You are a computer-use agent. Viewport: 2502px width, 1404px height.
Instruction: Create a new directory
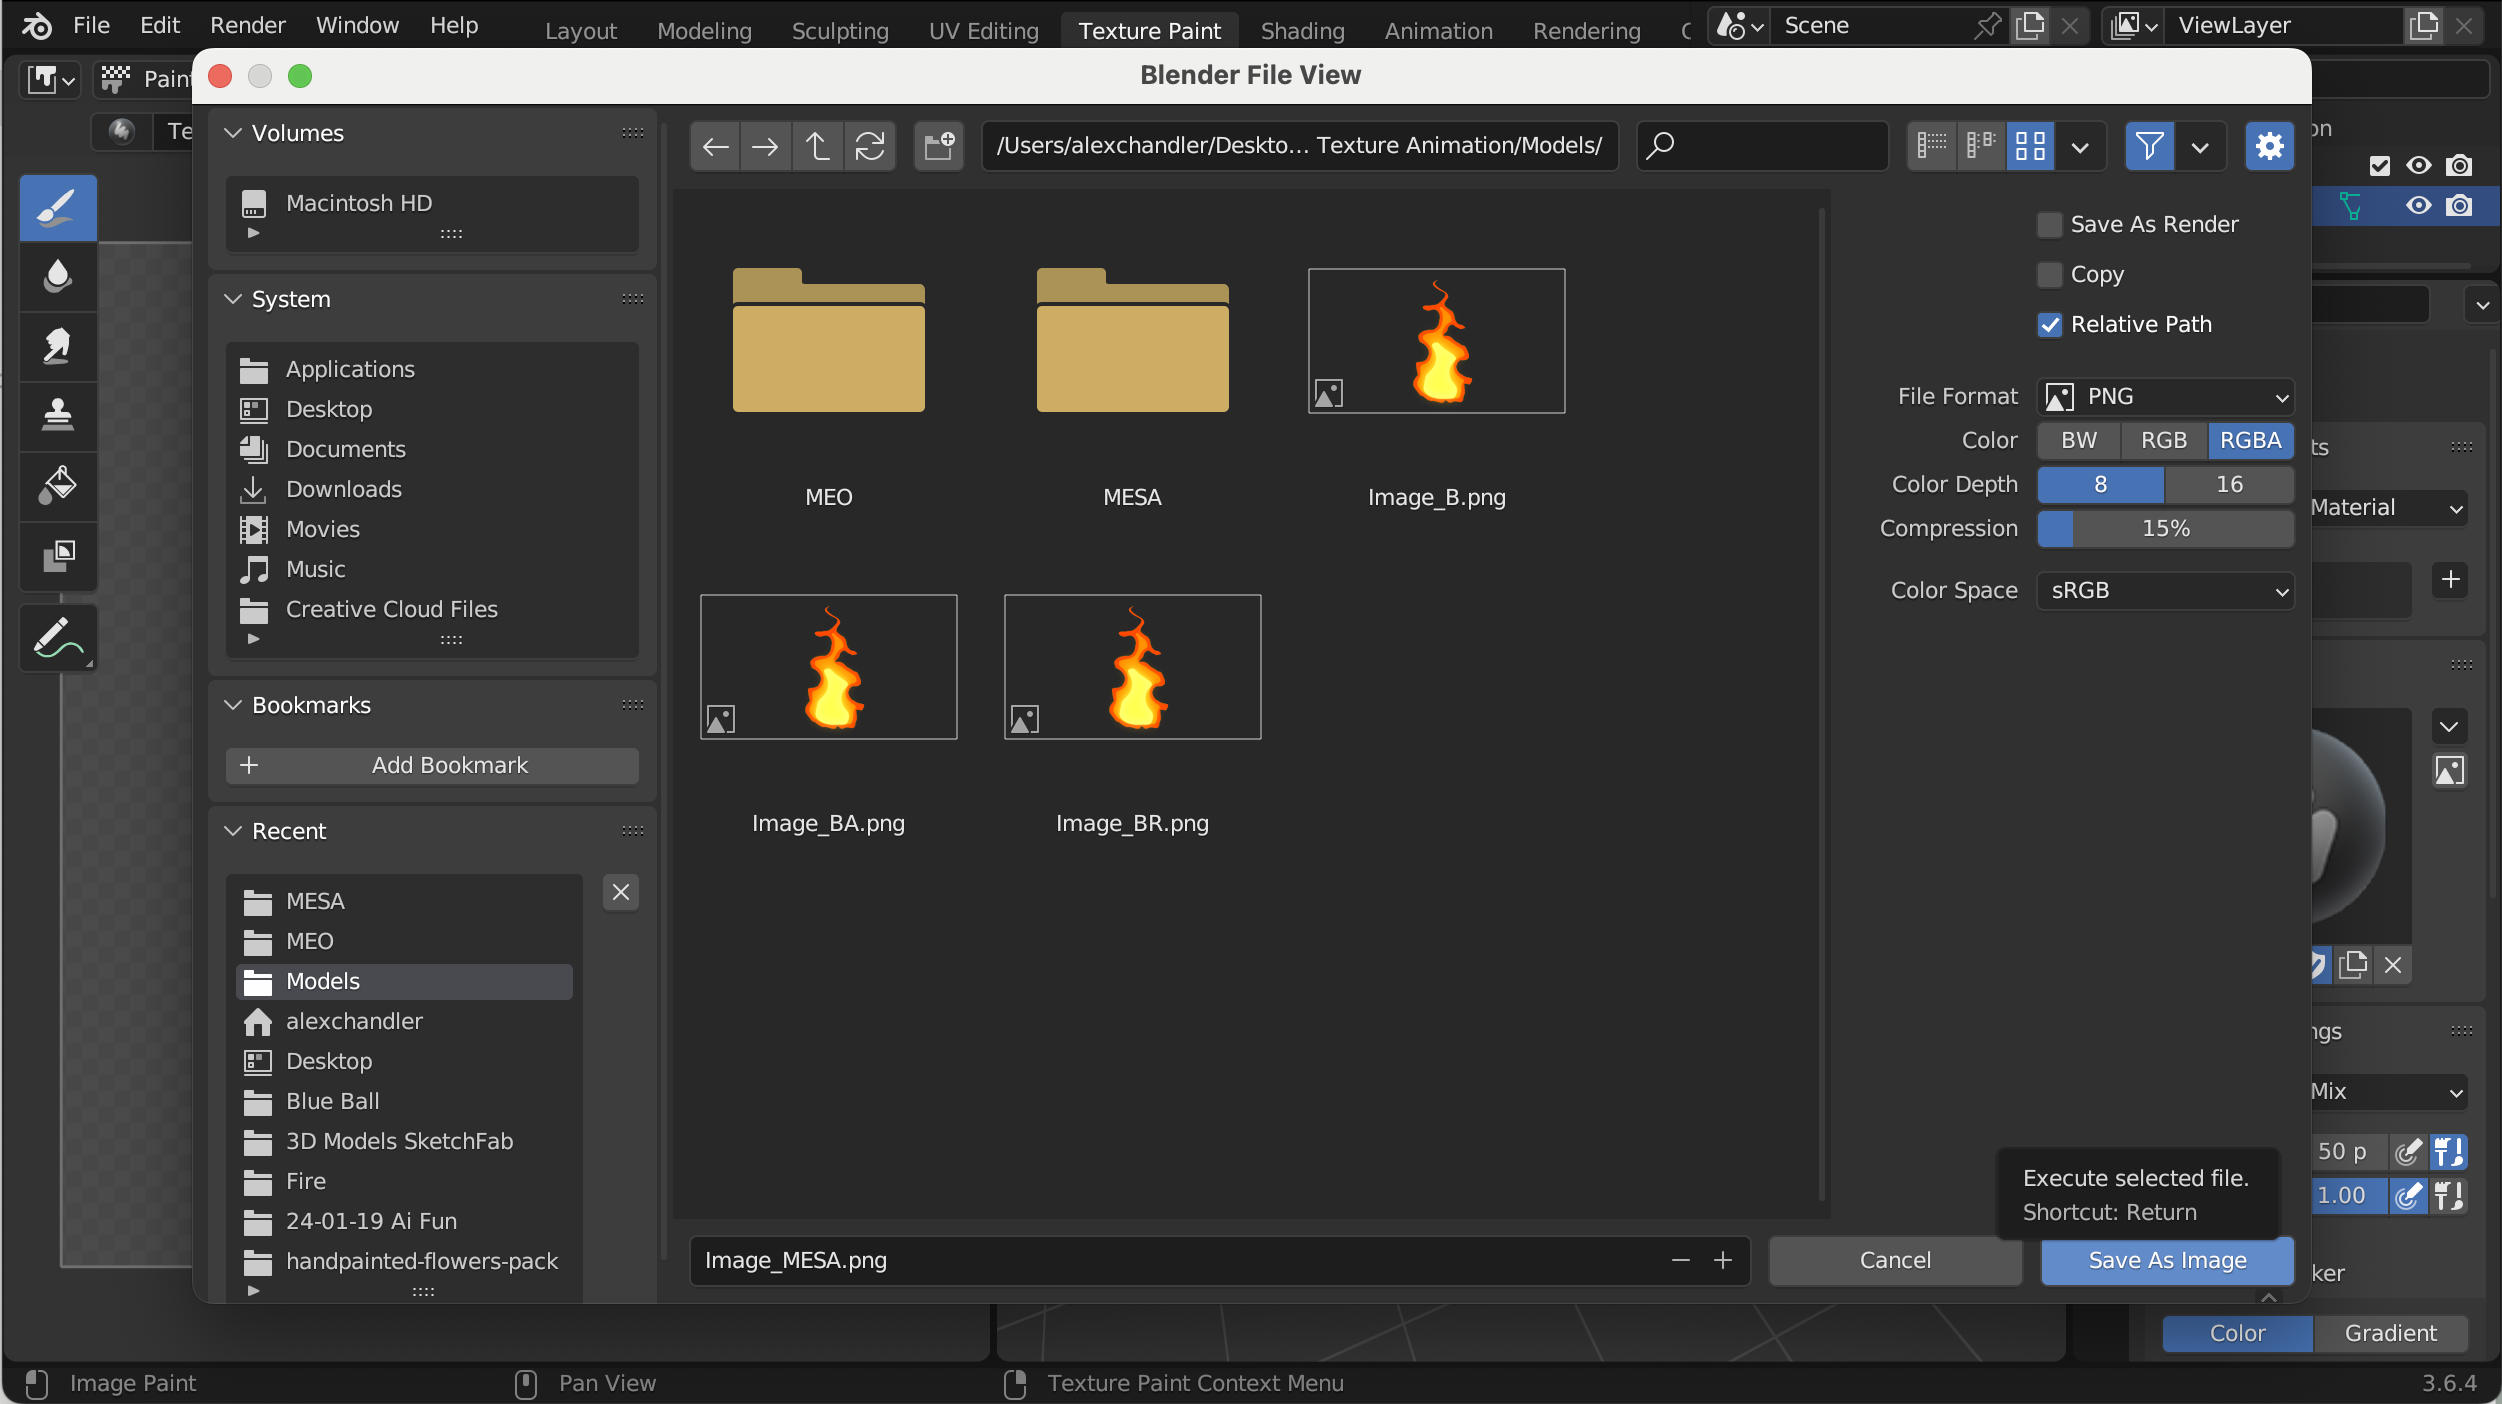tap(939, 146)
